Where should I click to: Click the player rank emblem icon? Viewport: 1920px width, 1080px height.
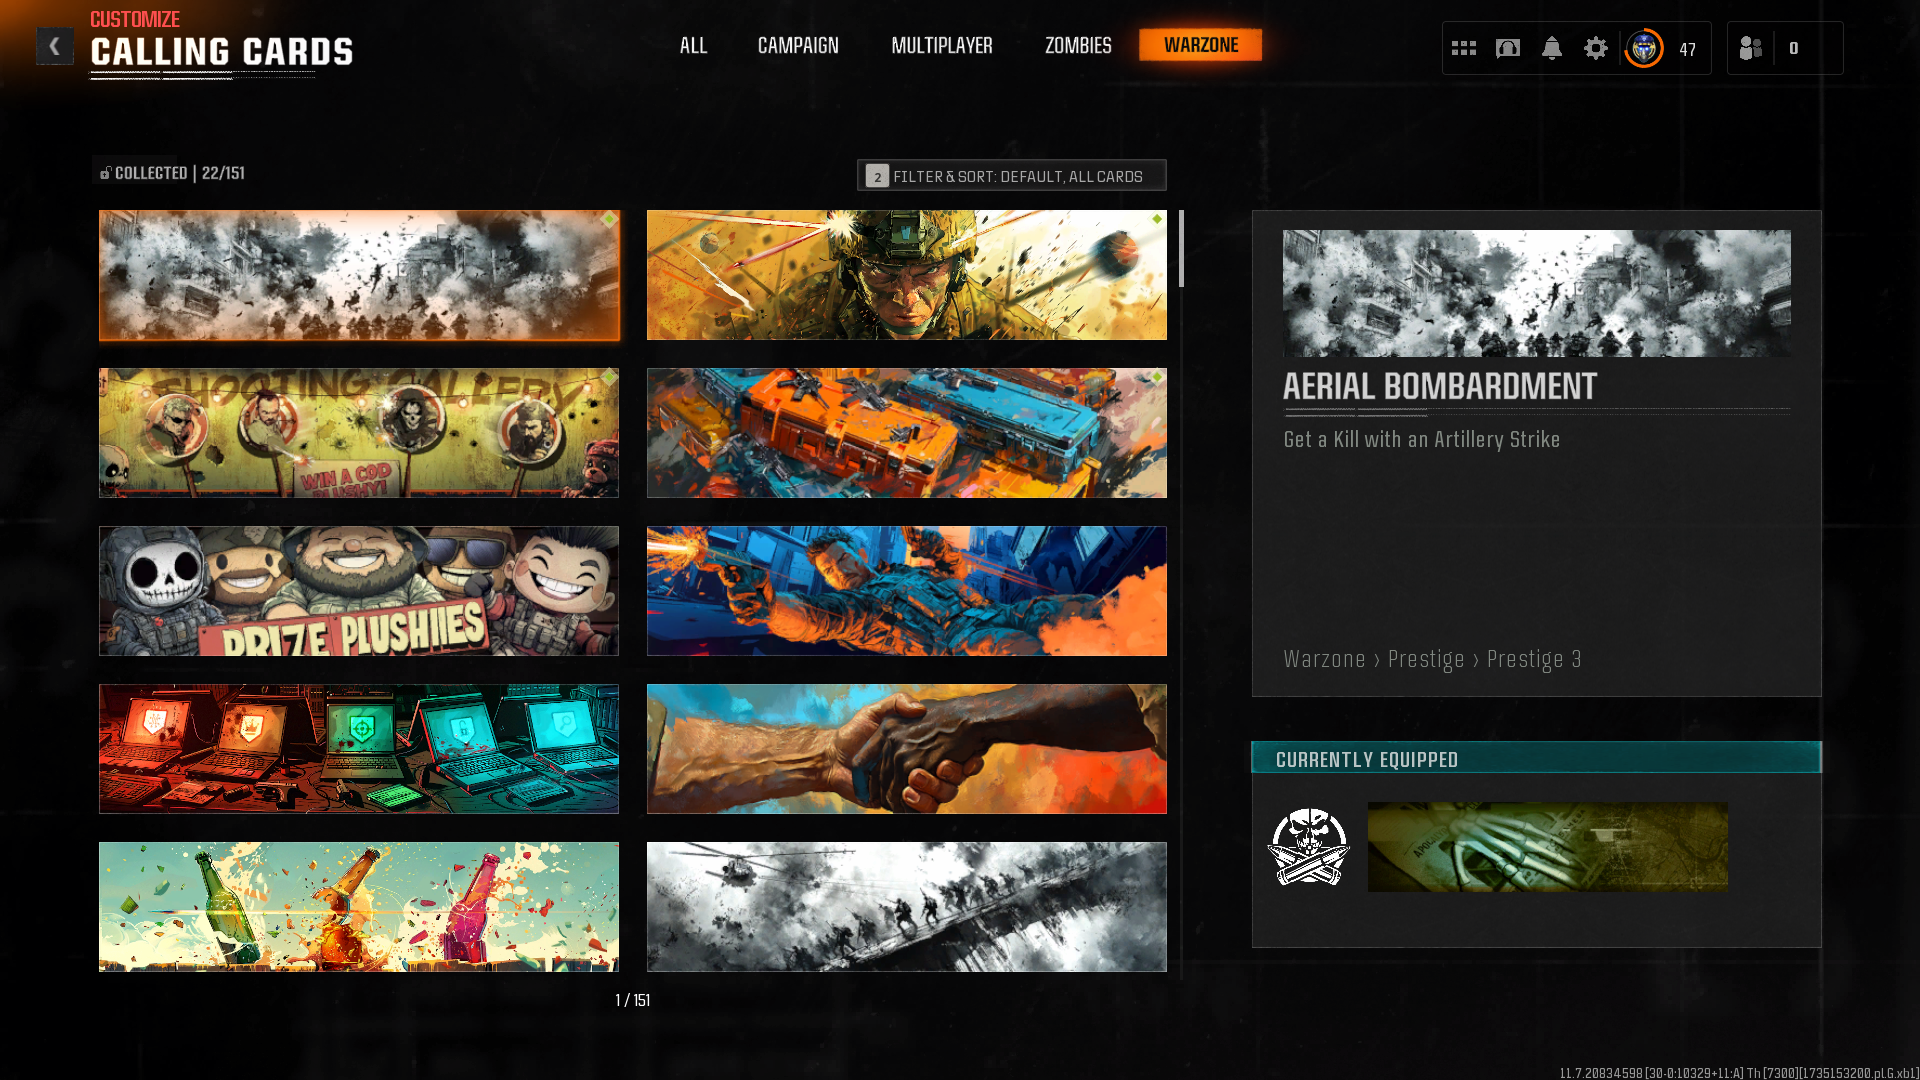click(1644, 48)
